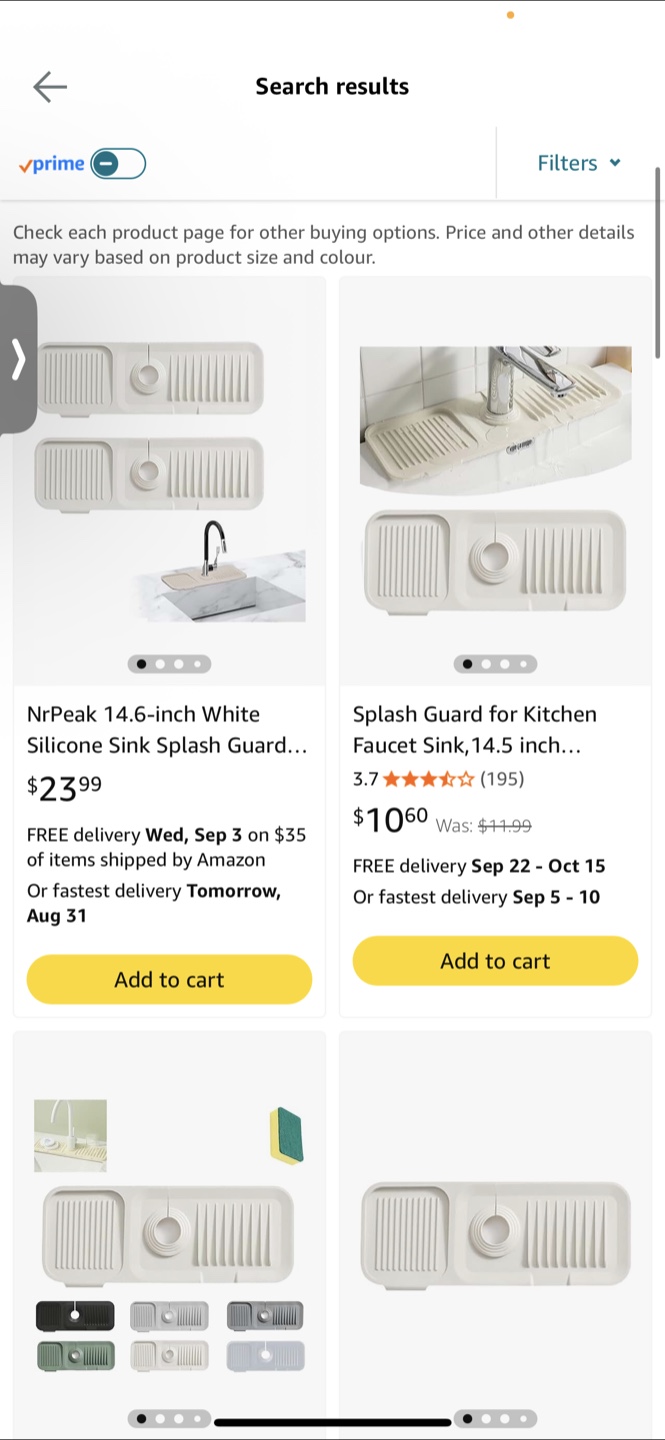Viewport: 665px width, 1440px height.
Task: Click the Filters chevron arrow
Action: 615,163
